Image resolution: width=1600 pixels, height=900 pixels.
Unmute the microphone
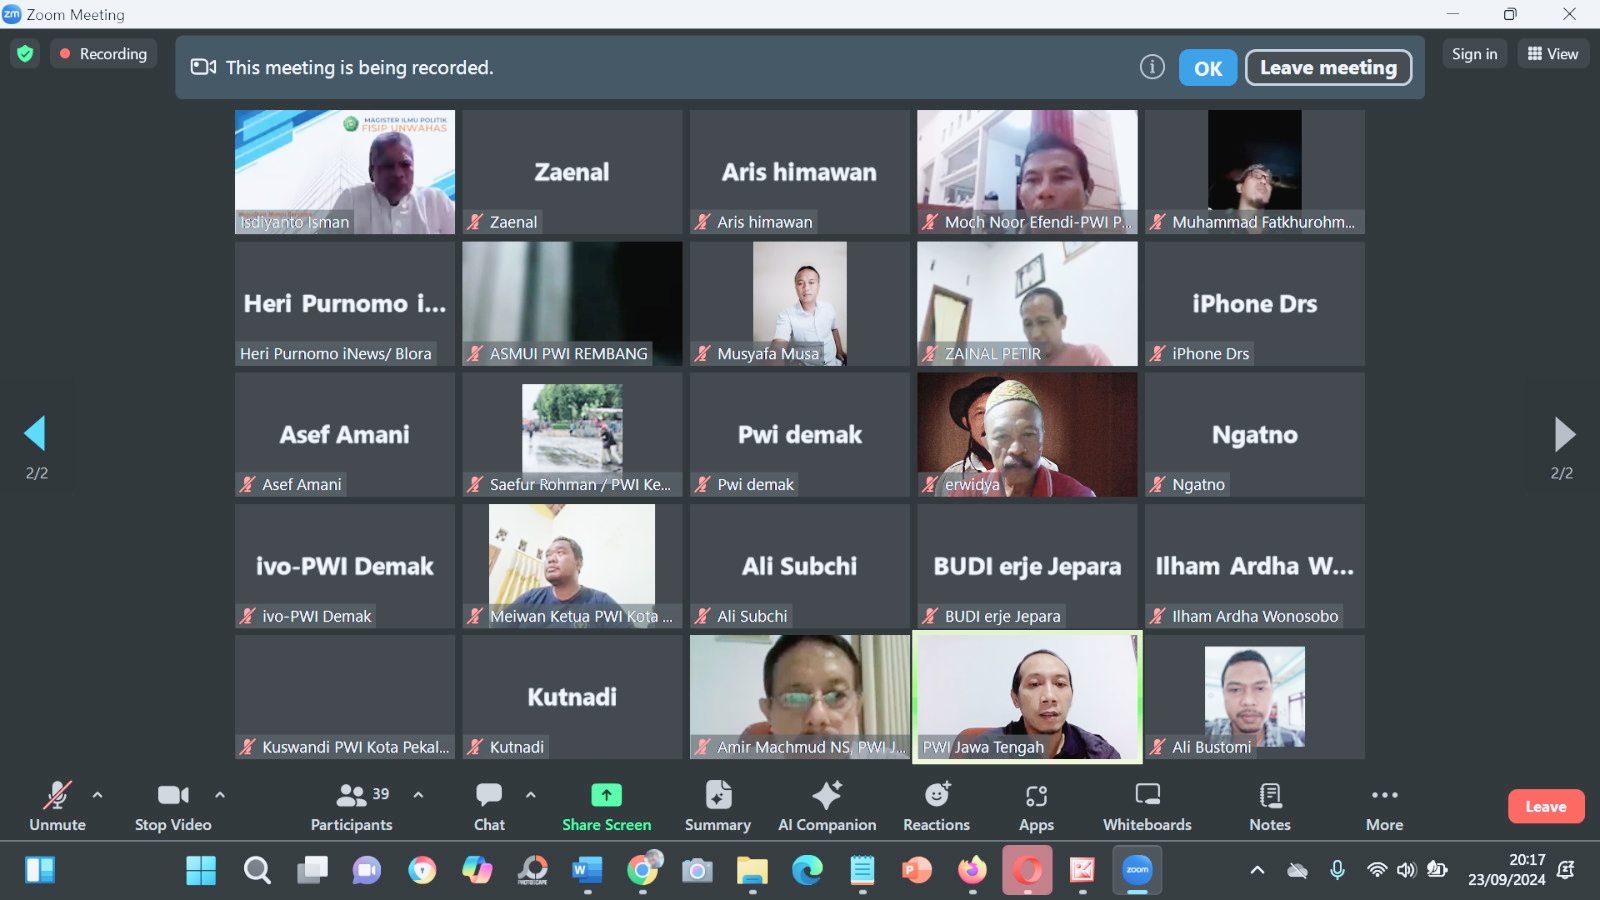pos(57,806)
